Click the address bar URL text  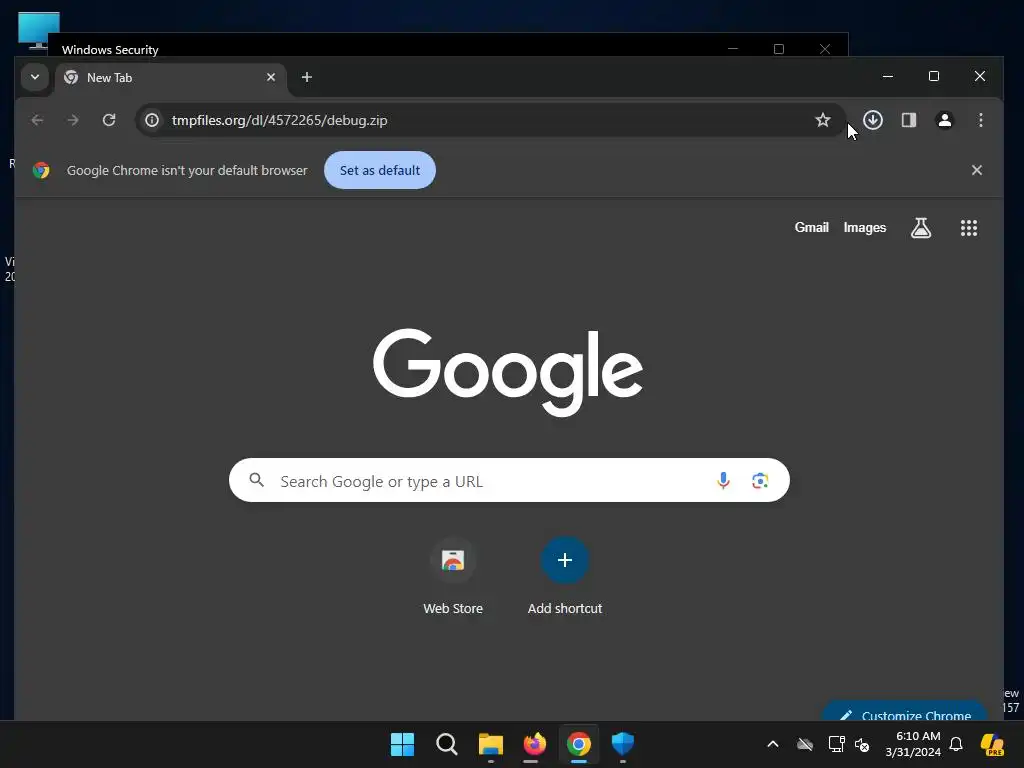click(280, 120)
